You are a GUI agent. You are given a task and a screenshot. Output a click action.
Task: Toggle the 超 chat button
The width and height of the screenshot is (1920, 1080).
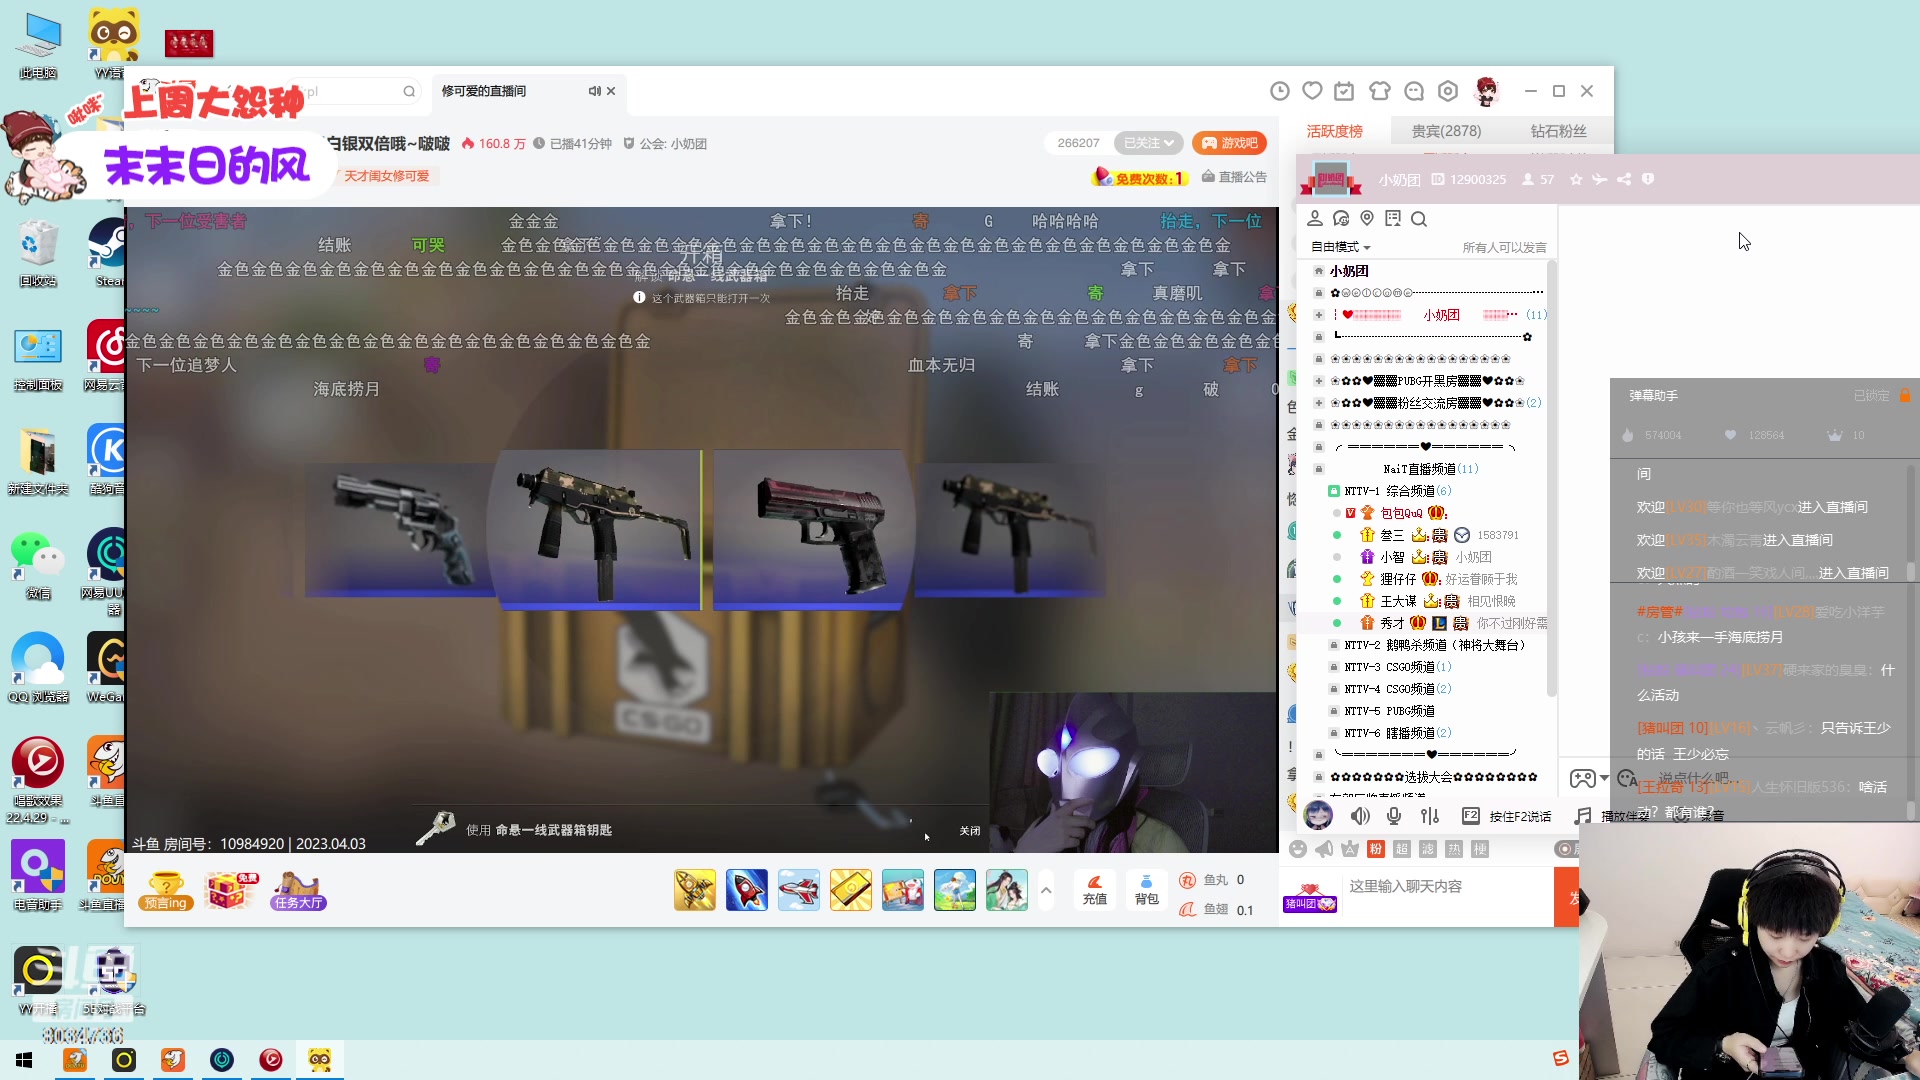[1402, 849]
